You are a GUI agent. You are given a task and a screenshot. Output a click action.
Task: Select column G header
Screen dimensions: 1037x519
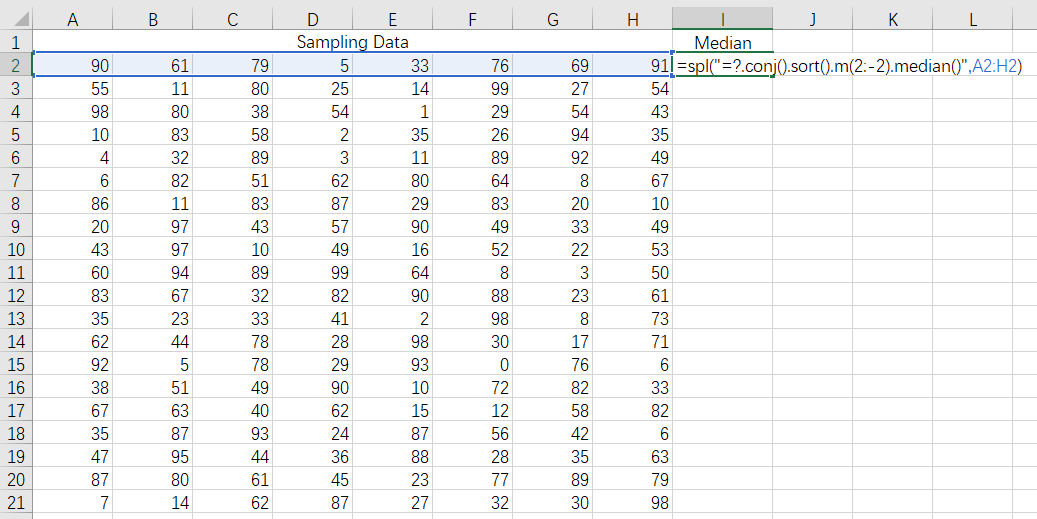click(x=552, y=19)
